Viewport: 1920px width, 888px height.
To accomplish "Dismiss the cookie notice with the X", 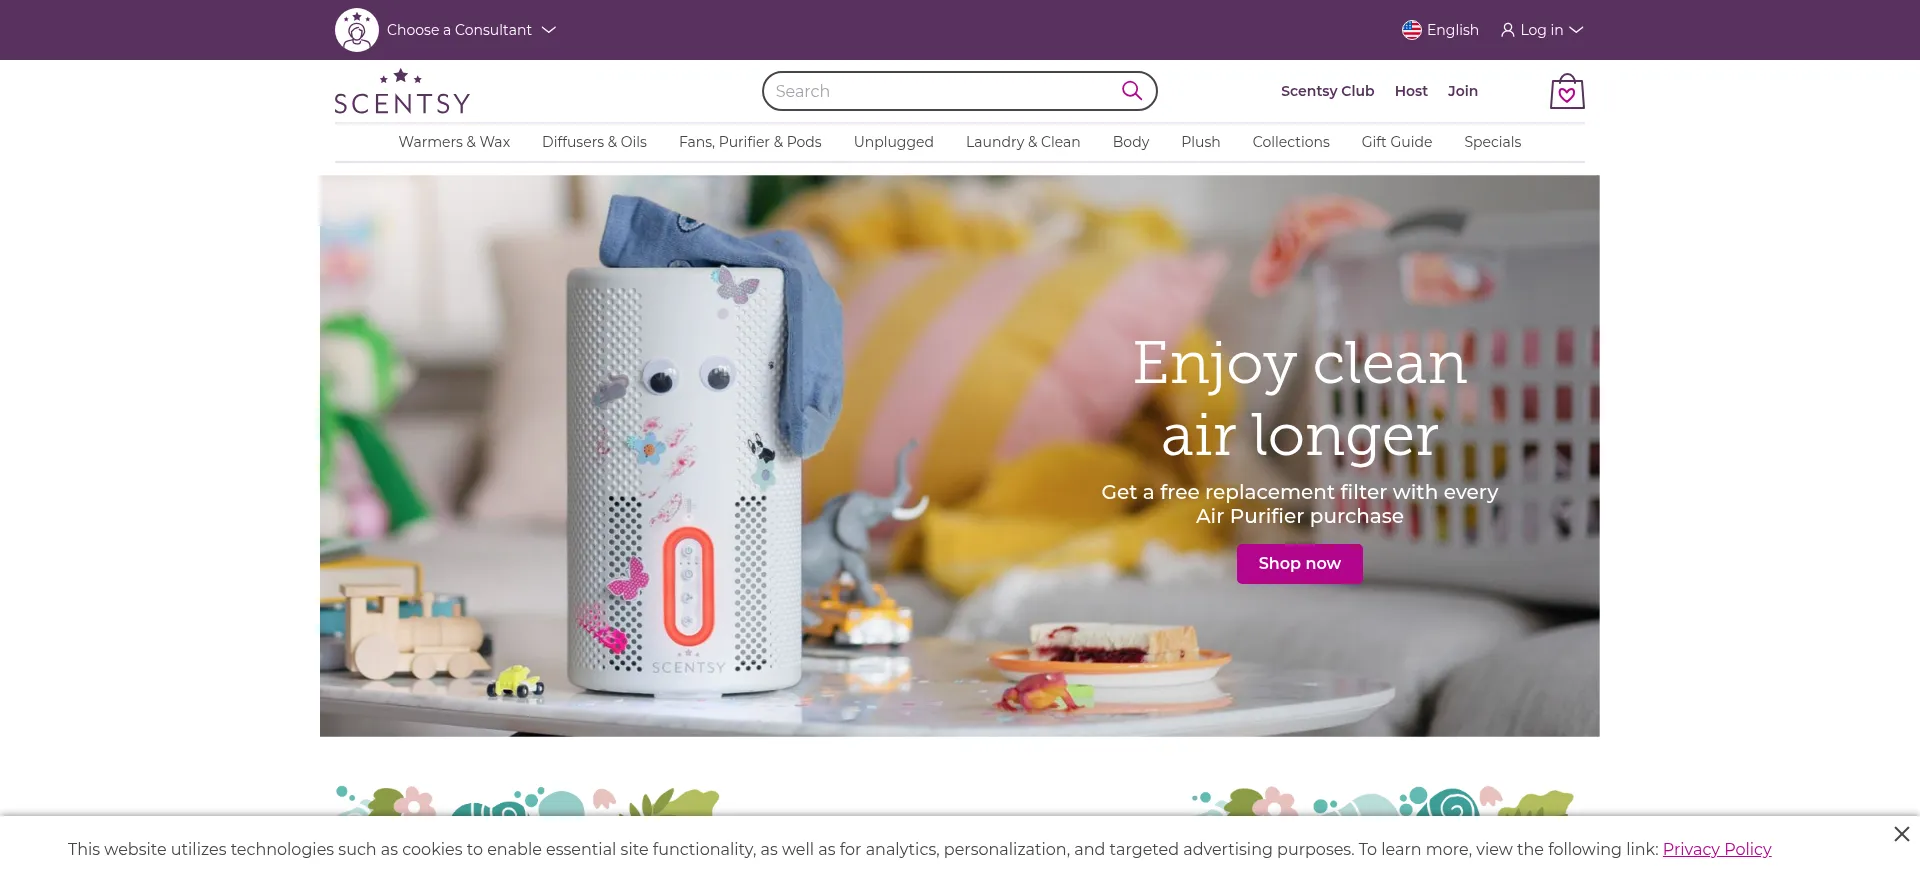I will tap(1901, 834).
